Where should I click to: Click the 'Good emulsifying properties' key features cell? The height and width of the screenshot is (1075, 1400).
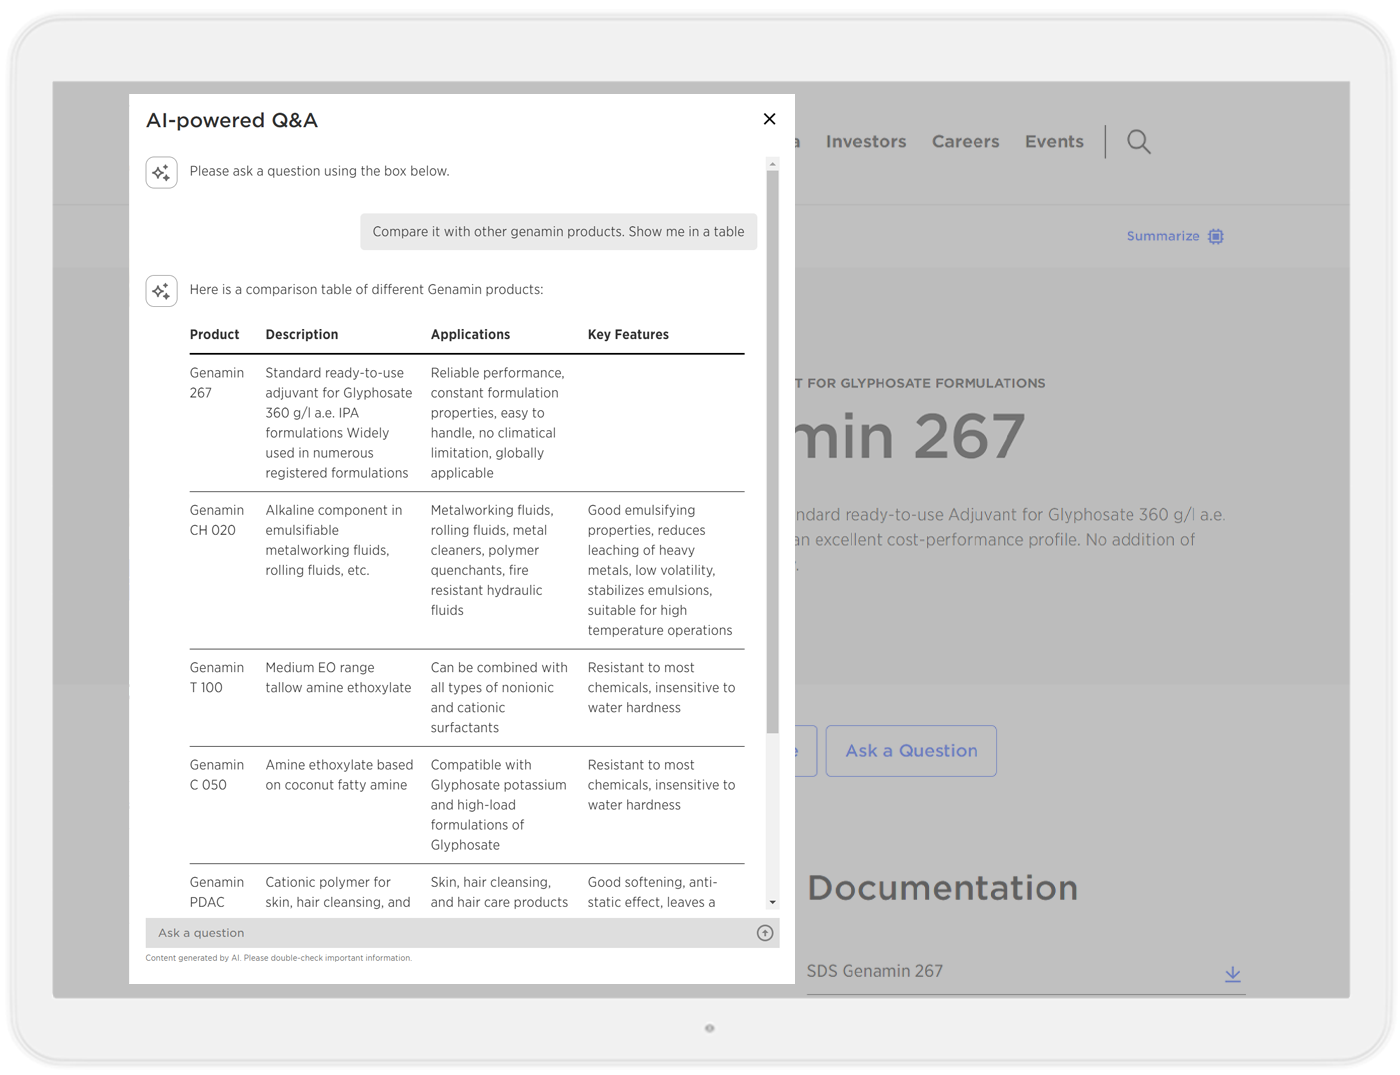click(660, 570)
